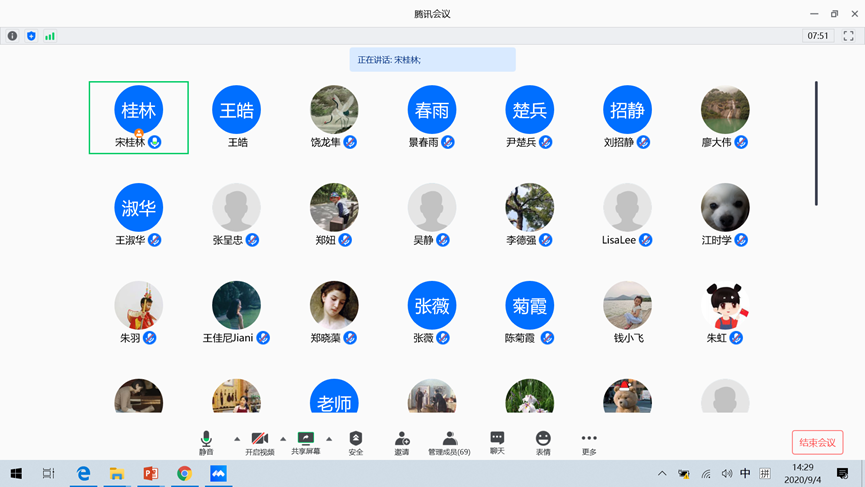
Task: Select 张呈忠 default avatar
Action: [237, 207]
